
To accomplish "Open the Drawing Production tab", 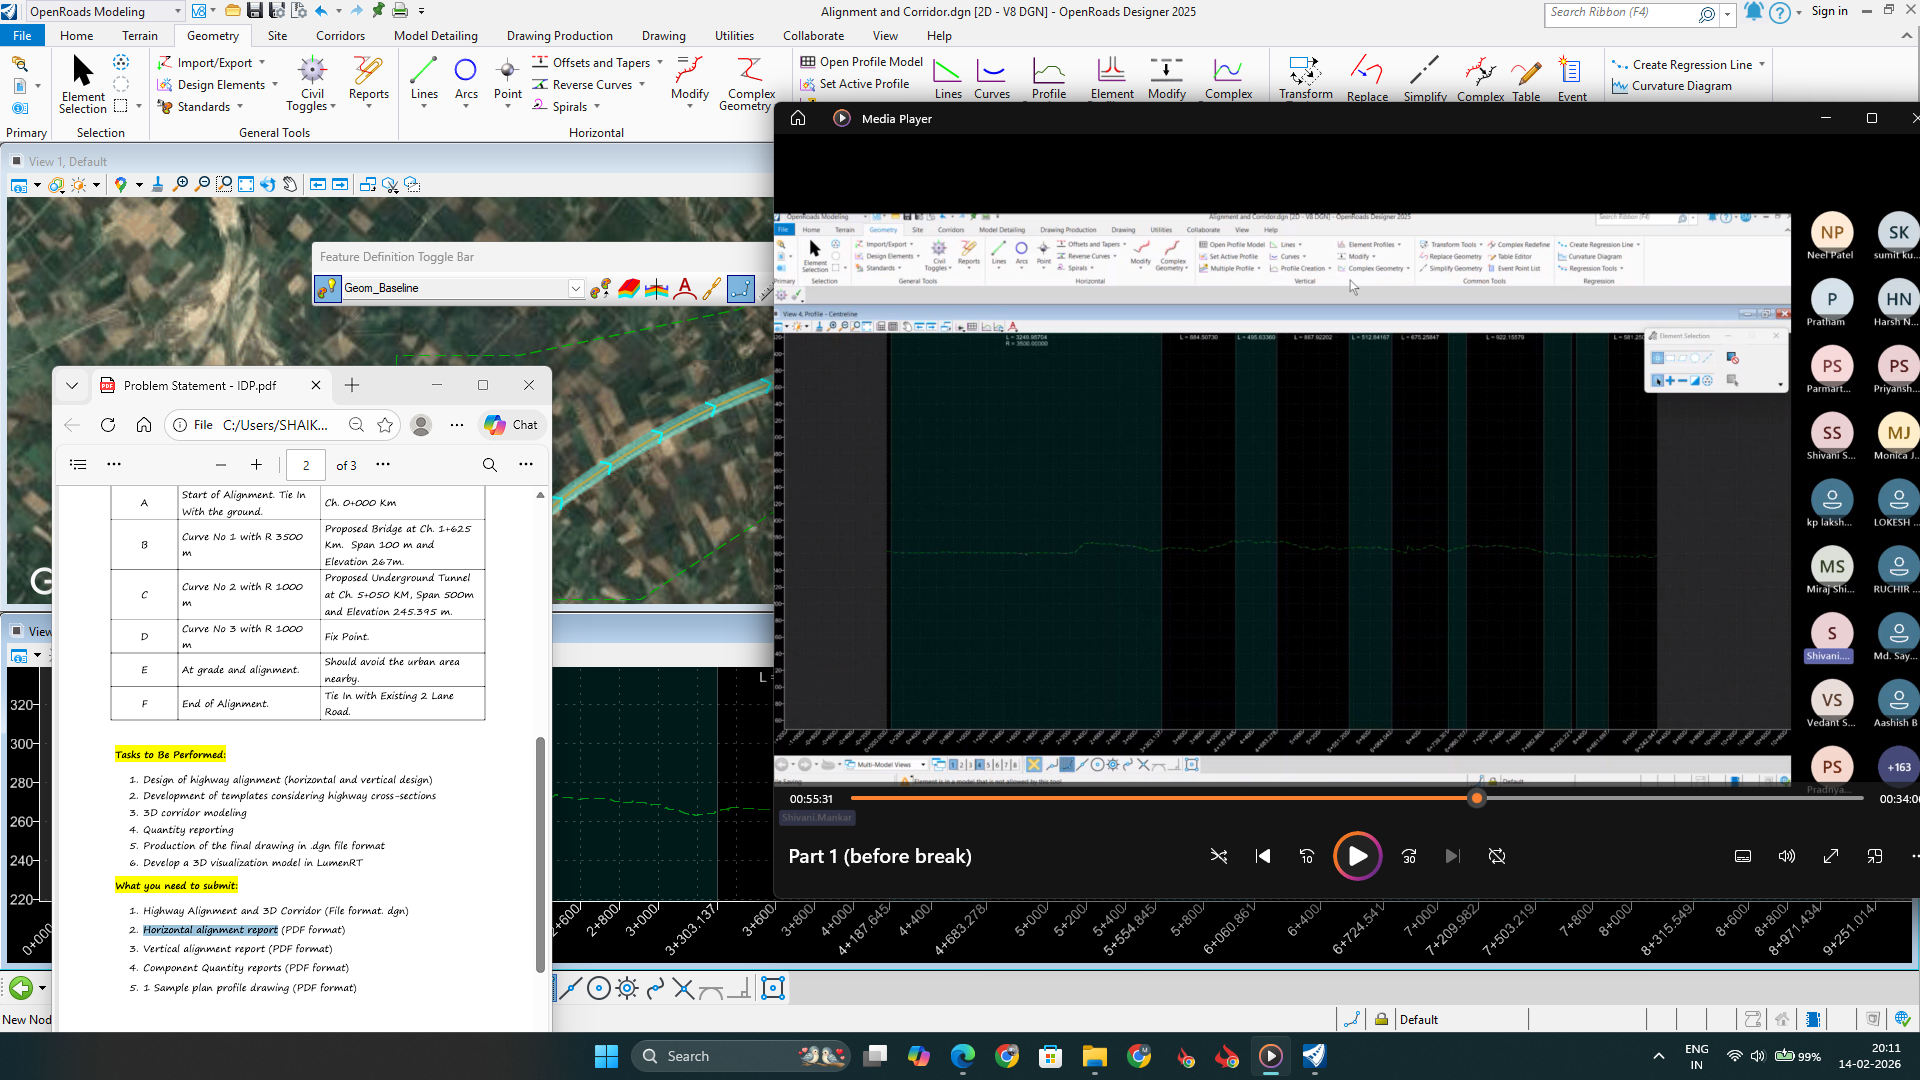I will (559, 36).
